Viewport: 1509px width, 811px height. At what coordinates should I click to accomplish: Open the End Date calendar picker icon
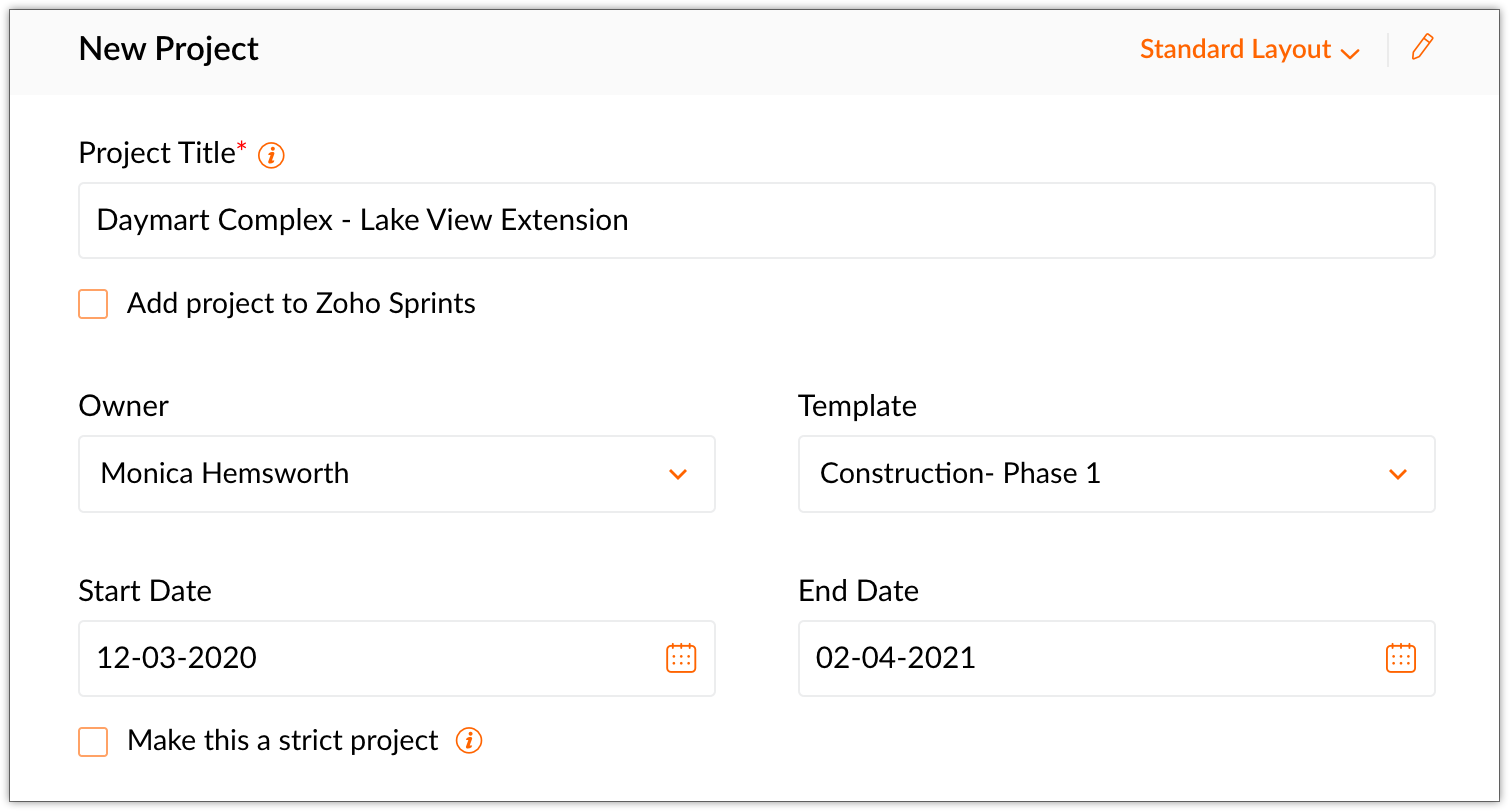coord(1400,658)
